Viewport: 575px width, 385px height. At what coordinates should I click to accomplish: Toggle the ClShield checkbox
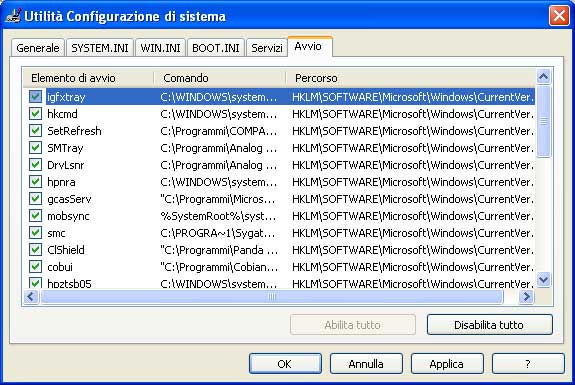pos(35,250)
